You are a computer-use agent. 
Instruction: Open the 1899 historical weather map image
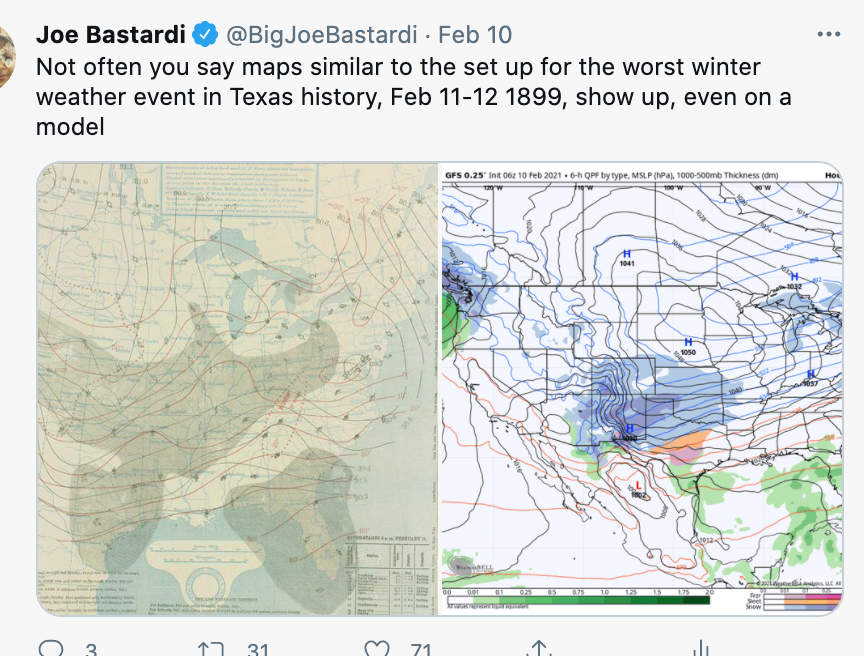238,389
